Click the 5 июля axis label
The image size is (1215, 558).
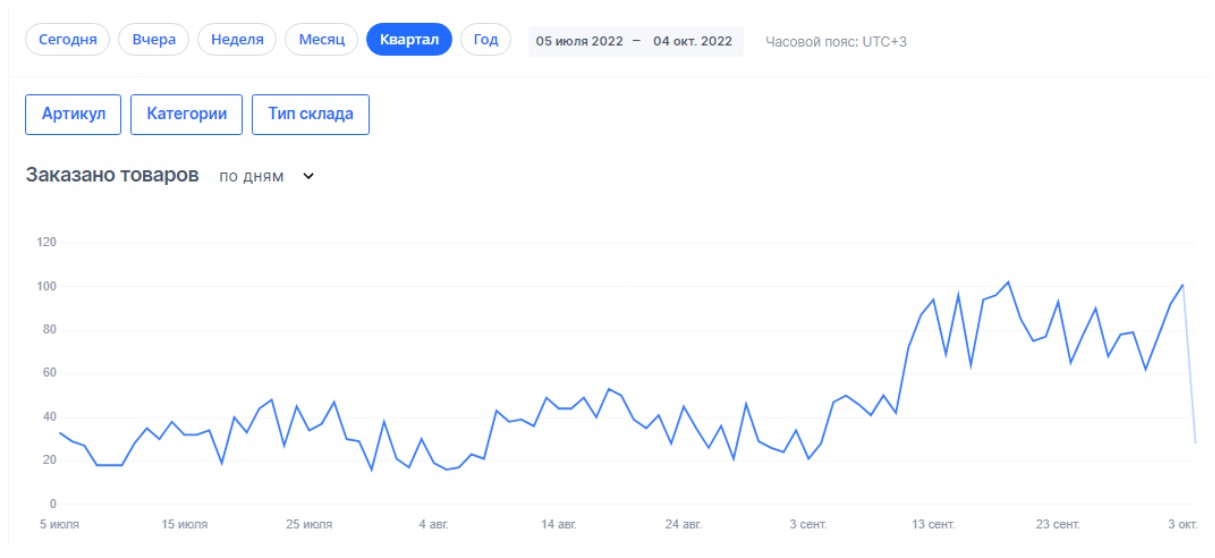[60, 524]
